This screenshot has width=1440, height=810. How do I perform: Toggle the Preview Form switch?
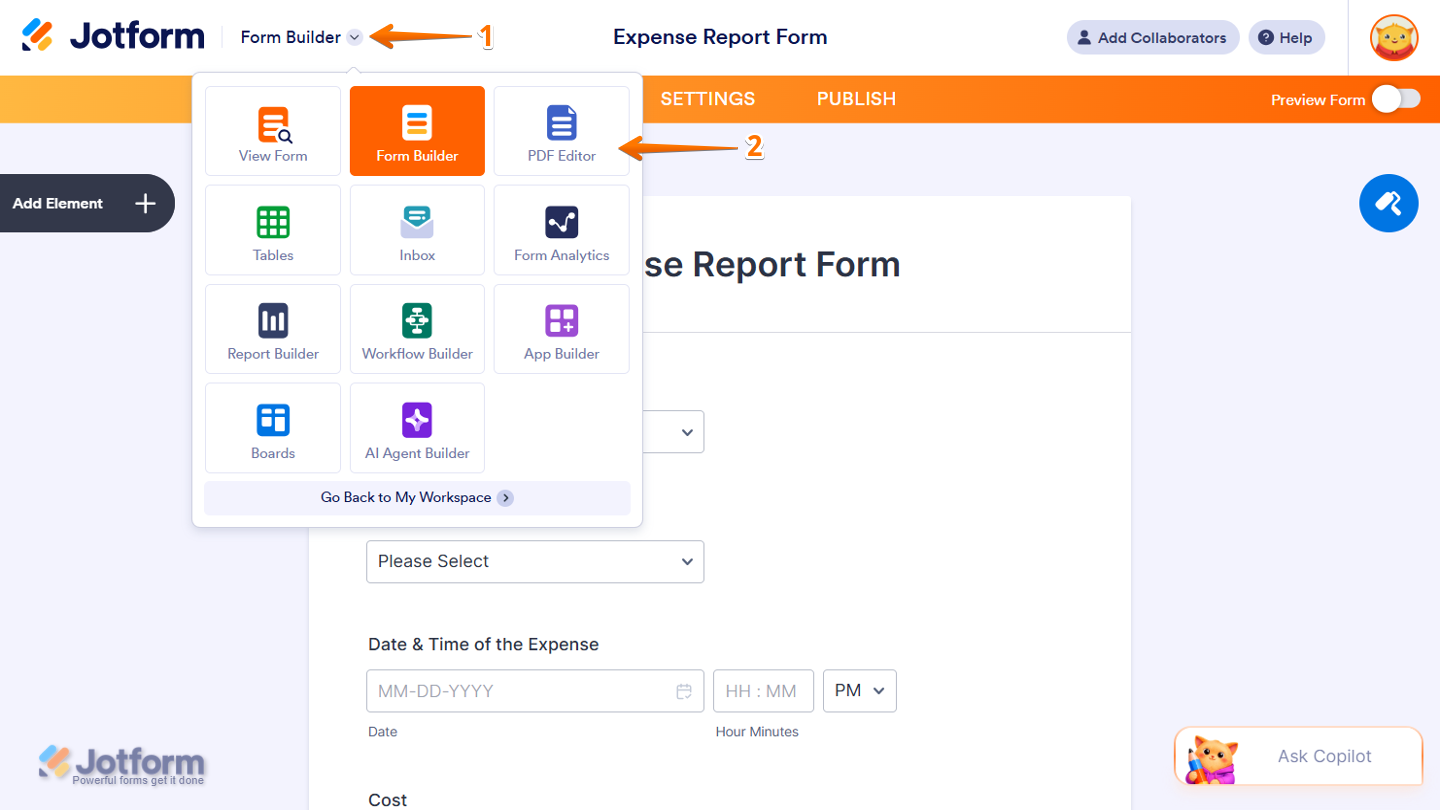coord(1396,99)
